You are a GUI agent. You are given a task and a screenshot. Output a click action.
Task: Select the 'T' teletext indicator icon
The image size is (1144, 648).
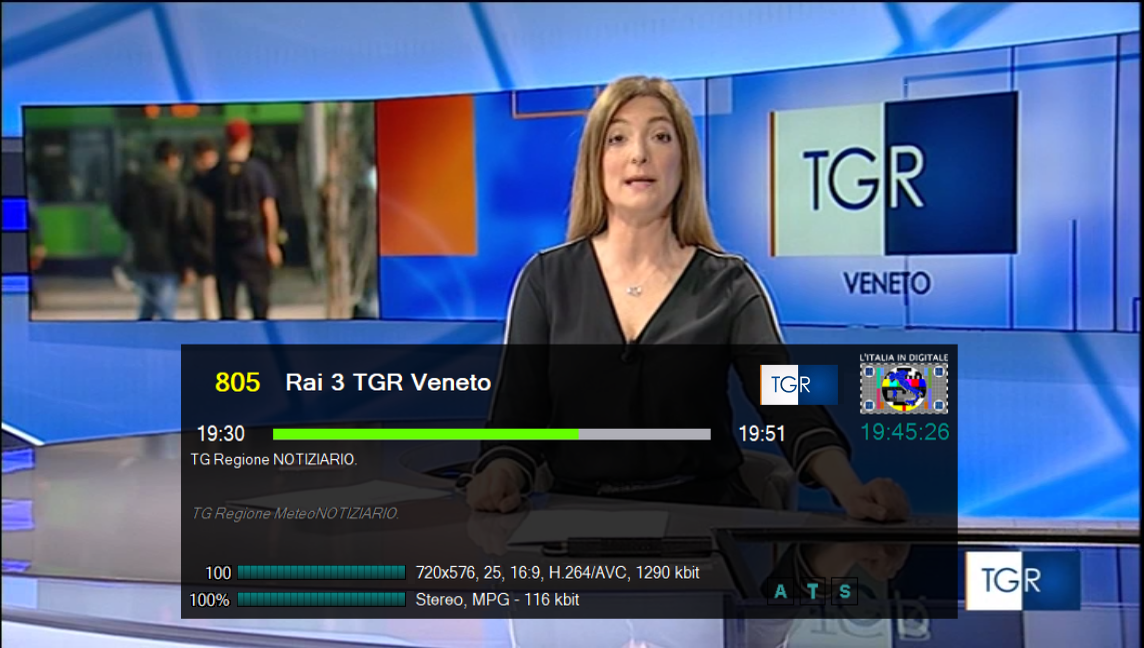point(813,592)
